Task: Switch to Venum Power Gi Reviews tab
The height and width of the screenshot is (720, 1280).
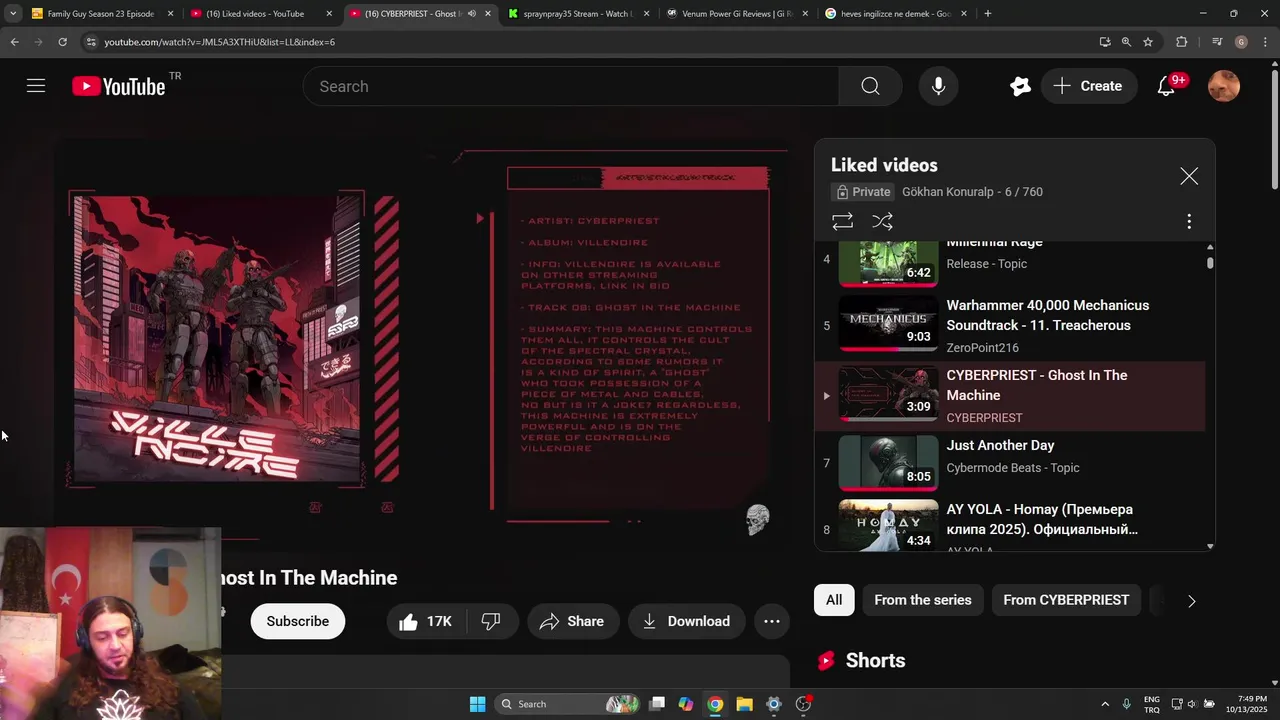Action: 737,14
